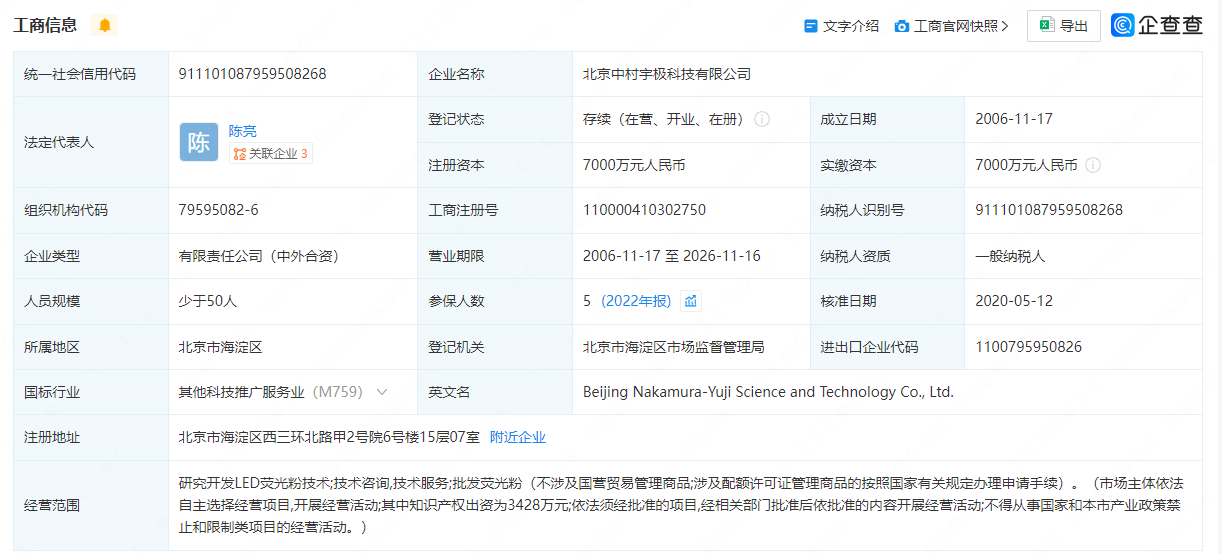Click info icon beside 实缴资本 7000万元
Viewport: 1222px width, 554px height.
pyautogui.click(x=1093, y=165)
